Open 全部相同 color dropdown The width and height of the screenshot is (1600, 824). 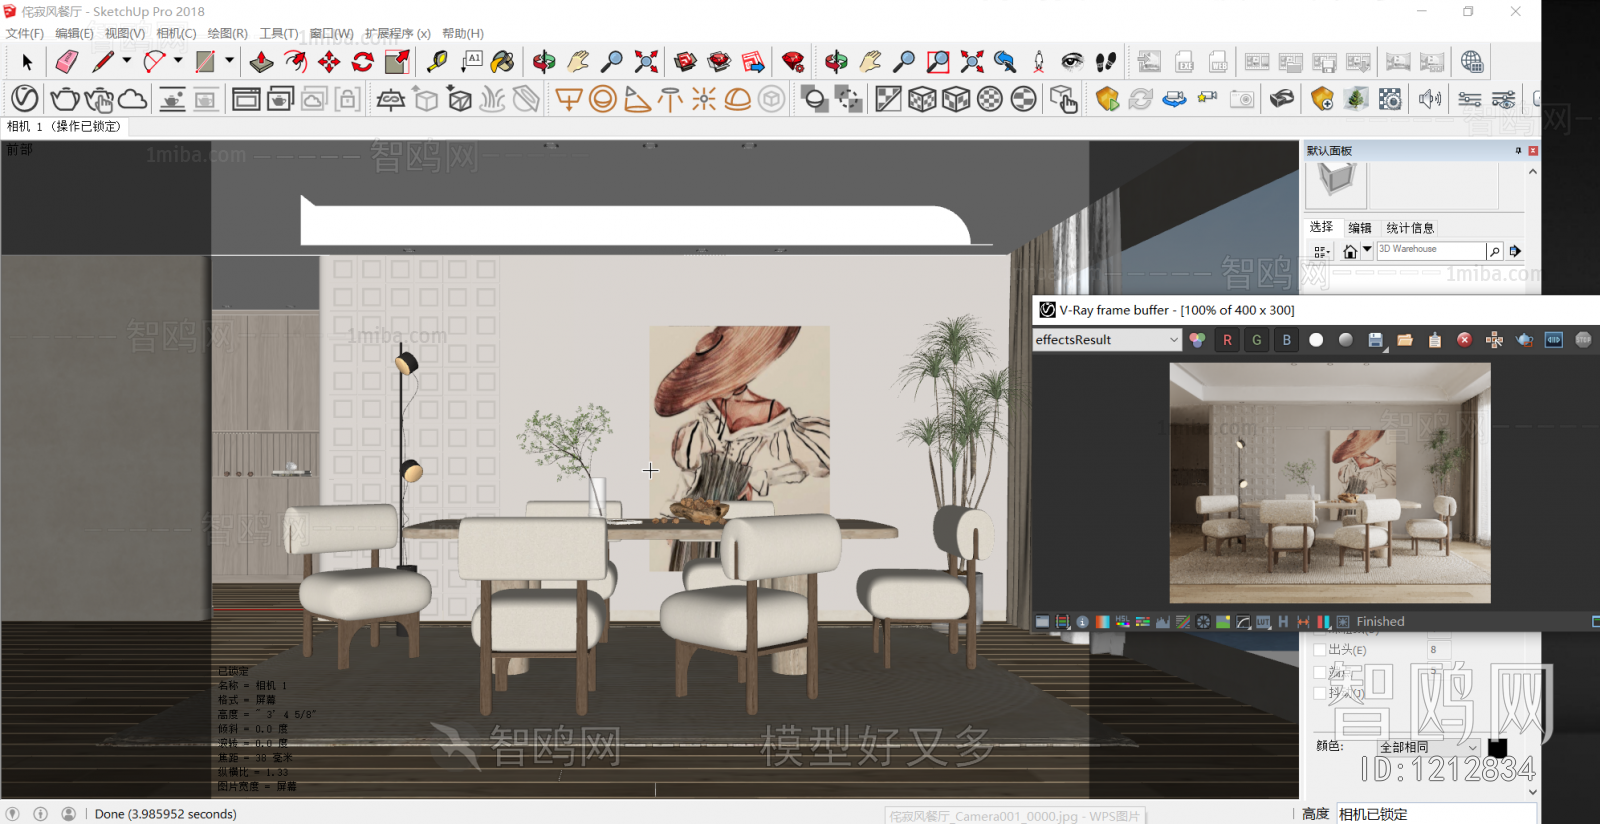click(1429, 747)
